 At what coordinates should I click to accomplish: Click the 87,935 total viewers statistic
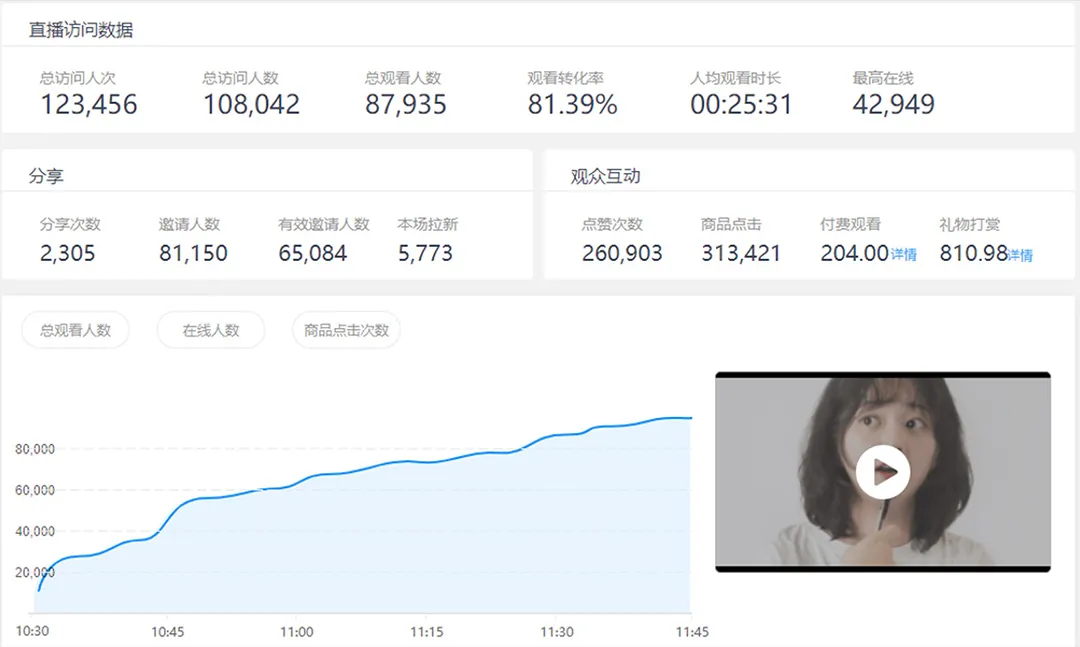(406, 104)
